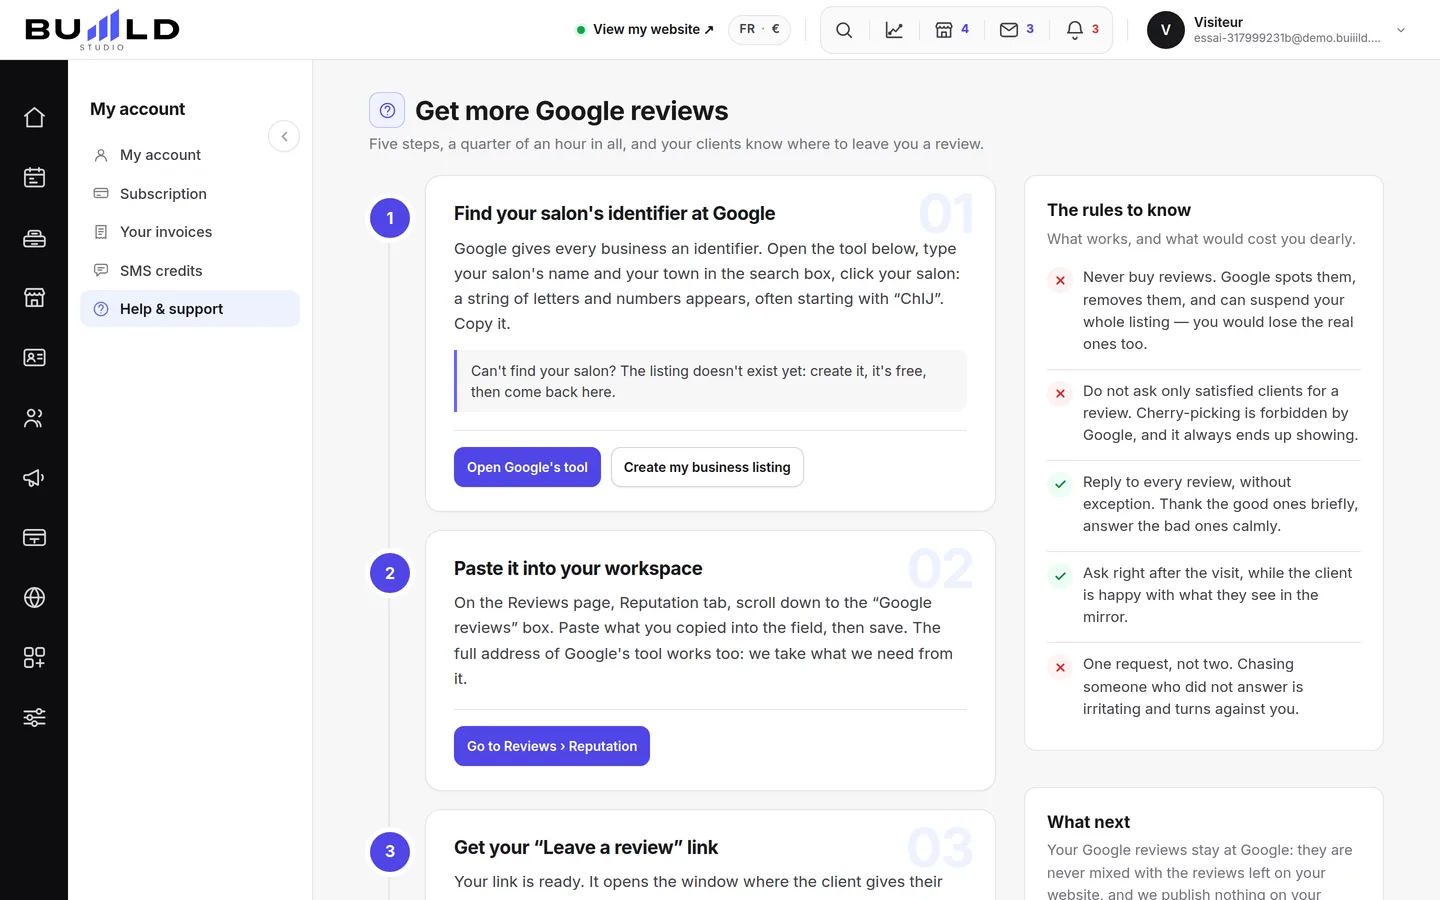The width and height of the screenshot is (1440, 900).
Task: Open the notifications bell icon
Action: point(1082,30)
